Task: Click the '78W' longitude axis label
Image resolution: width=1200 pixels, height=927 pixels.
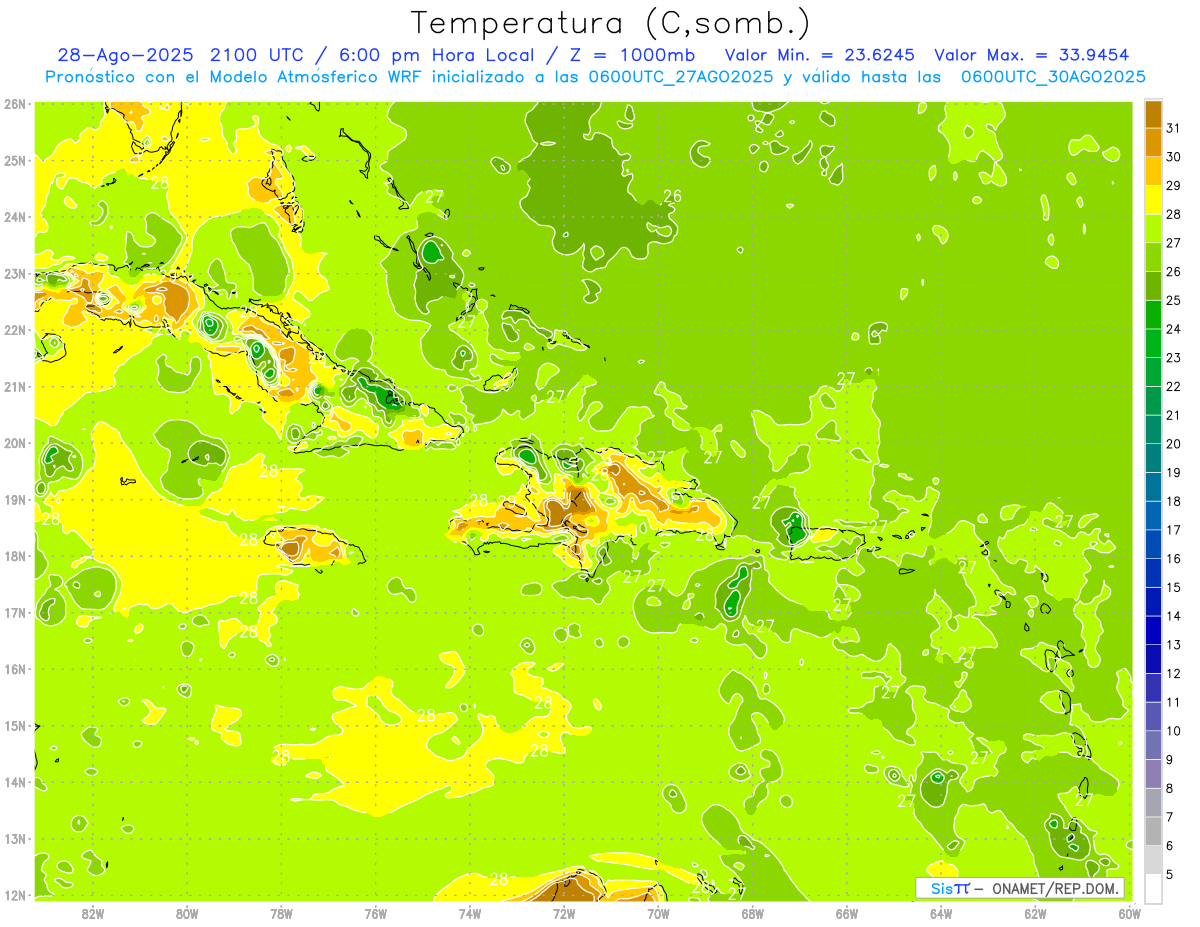Action: [281, 913]
